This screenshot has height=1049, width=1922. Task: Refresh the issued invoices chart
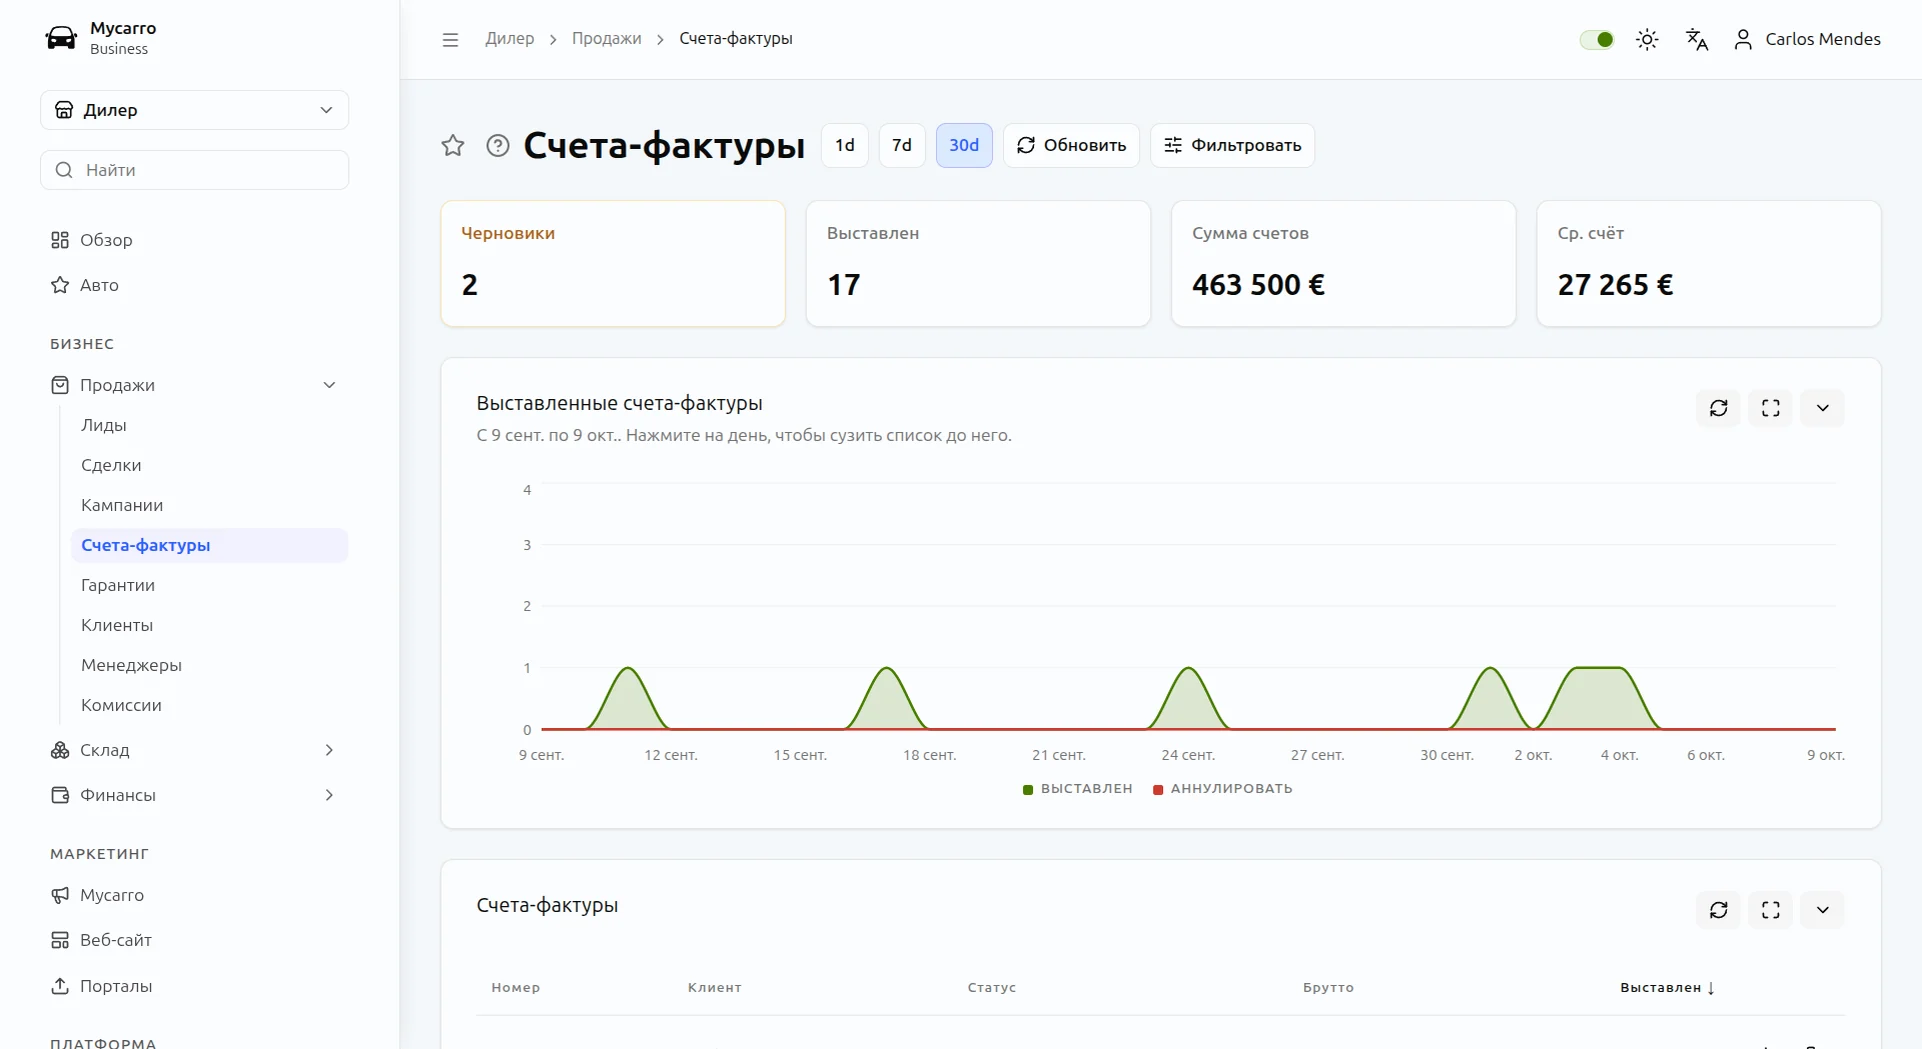(x=1719, y=408)
